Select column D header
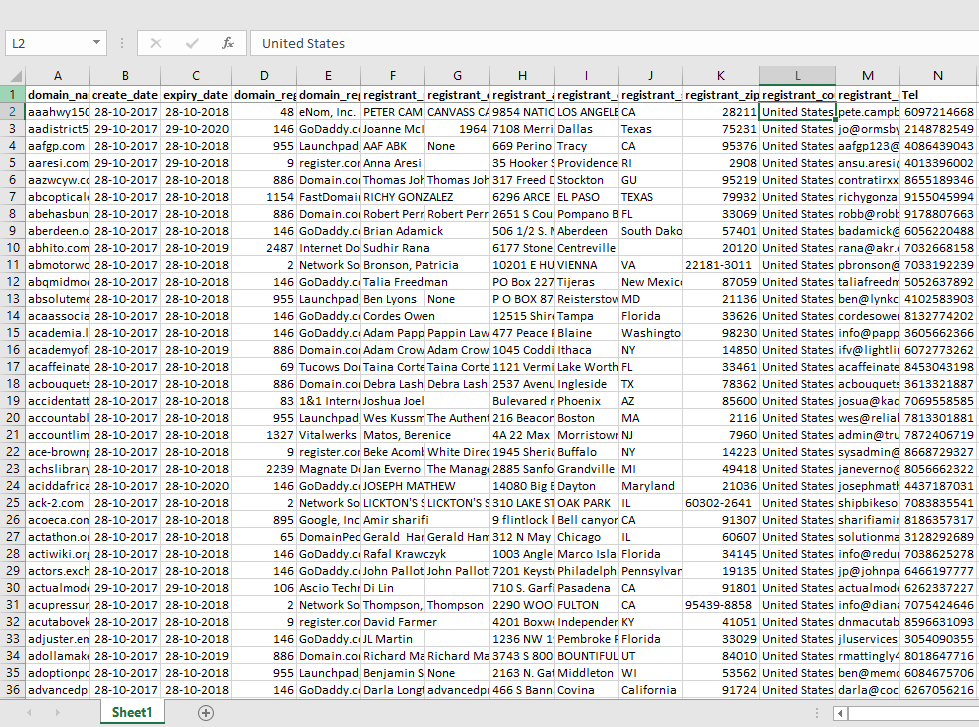Viewport: 979px width, 727px height. [x=264, y=76]
